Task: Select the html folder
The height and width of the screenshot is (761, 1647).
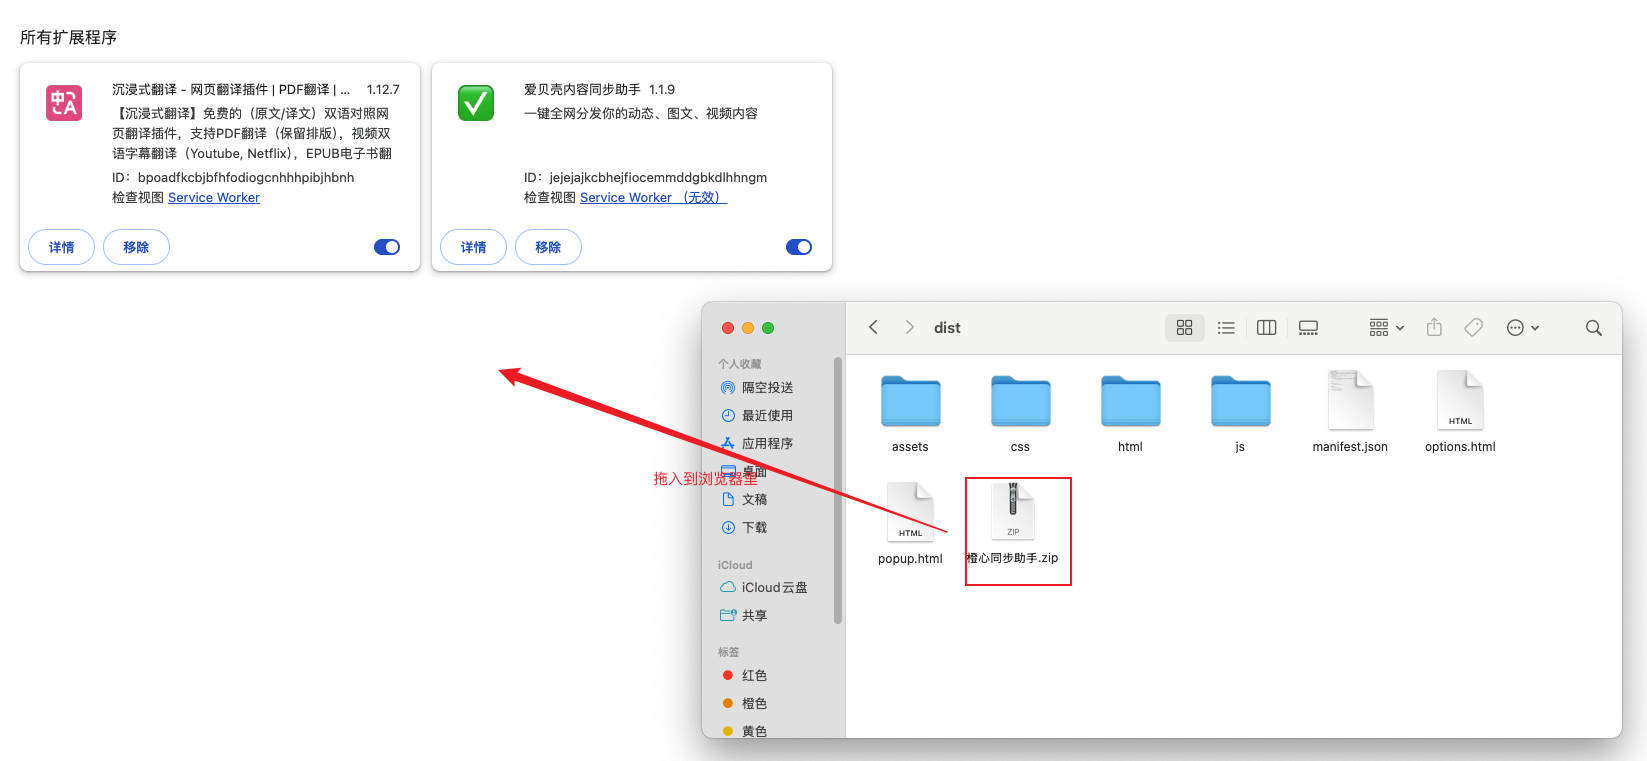Action: [1130, 414]
